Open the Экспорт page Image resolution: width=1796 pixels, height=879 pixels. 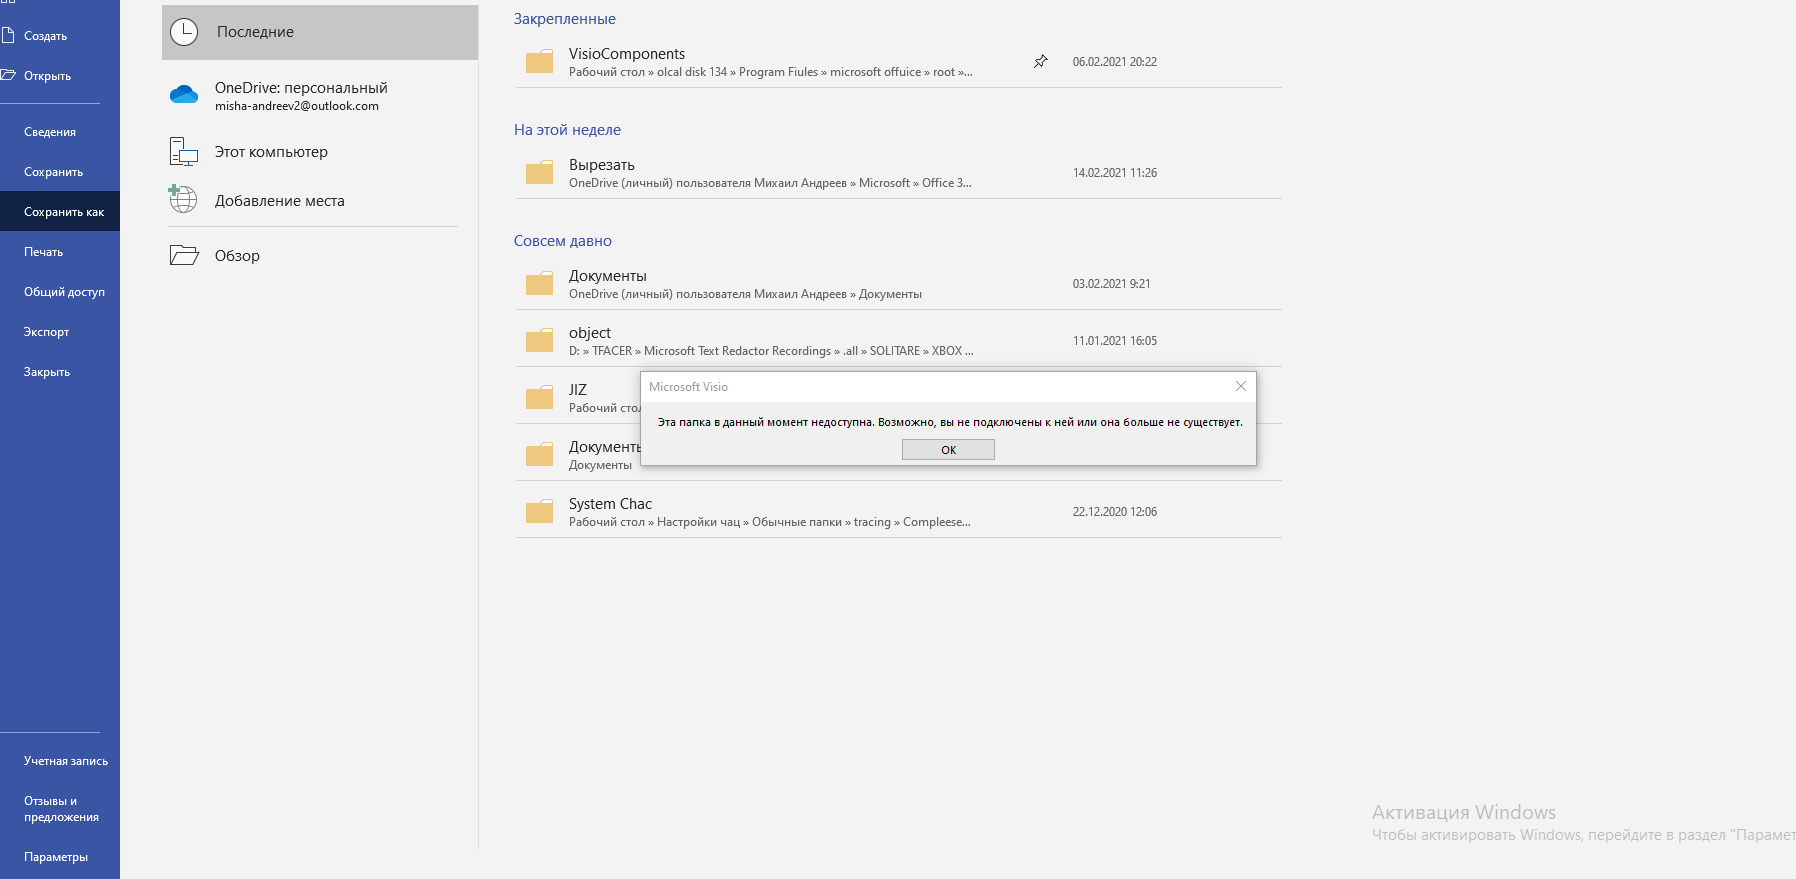(60, 332)
